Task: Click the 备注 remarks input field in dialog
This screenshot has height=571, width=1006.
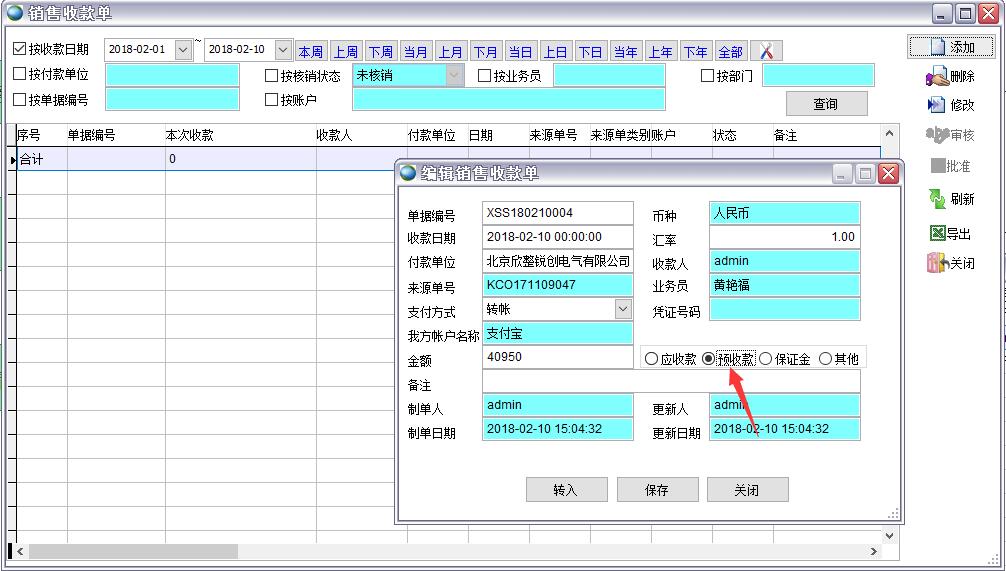Action: click(670, 381)
